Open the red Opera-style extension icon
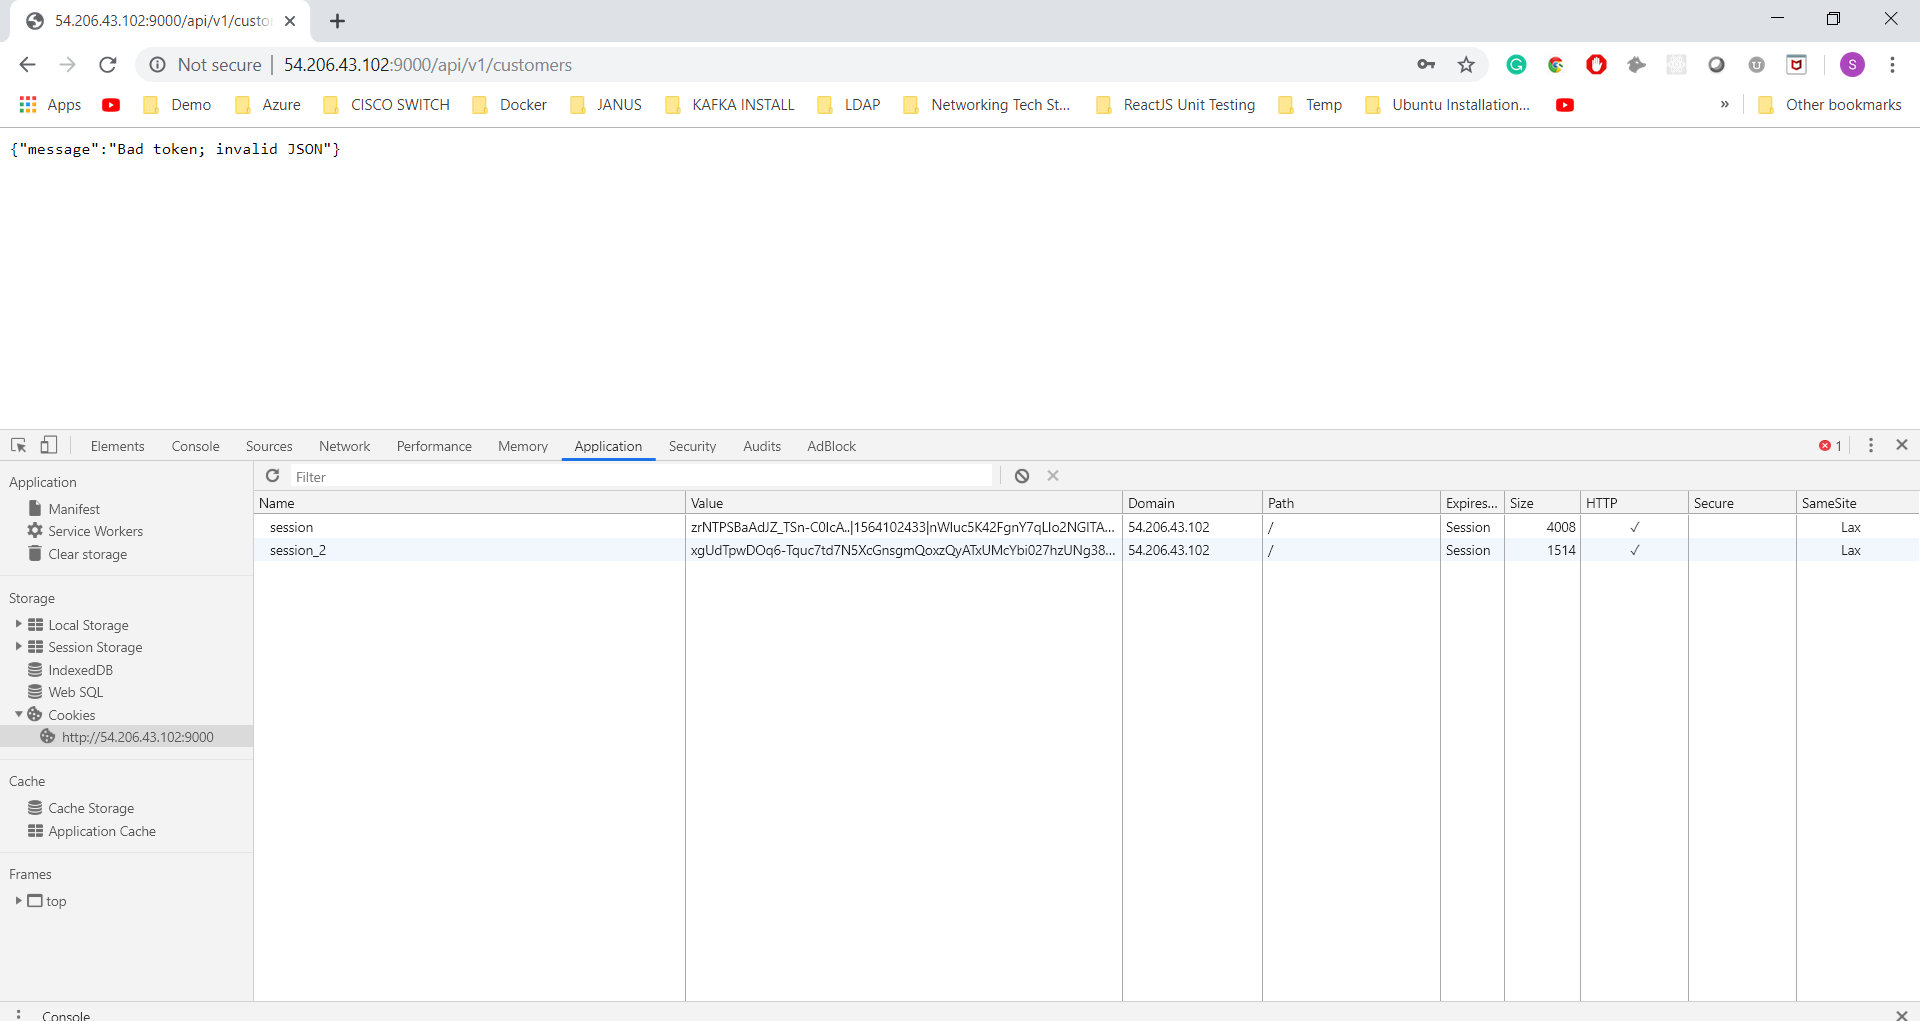Viewport: 1920px width, 1021px height. point(1597,65)
